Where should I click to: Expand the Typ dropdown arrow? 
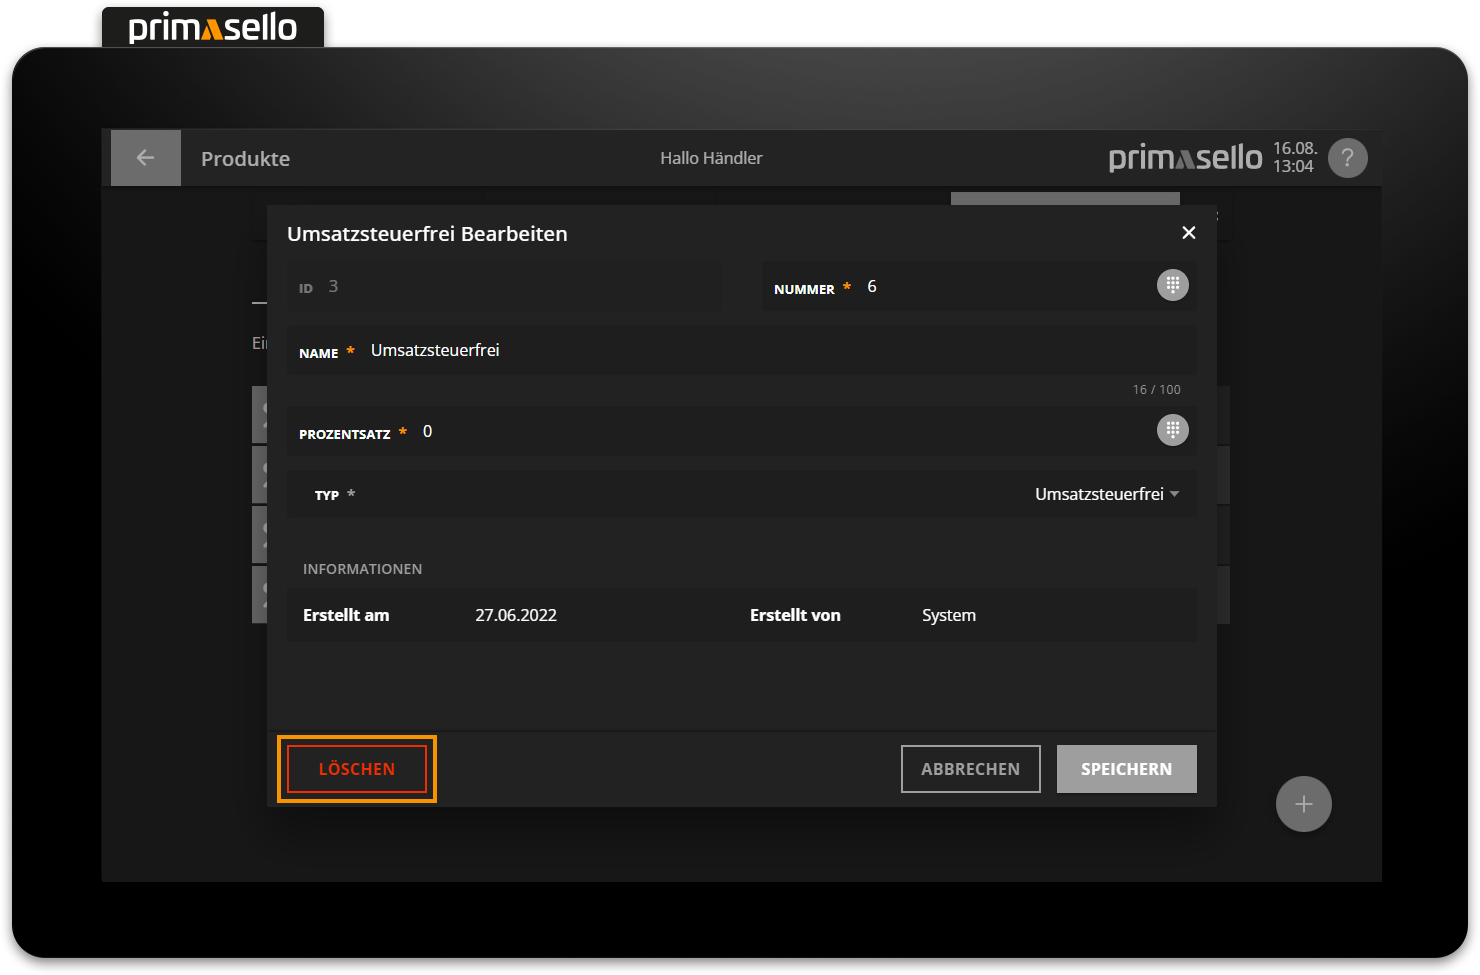[1174, 494]
